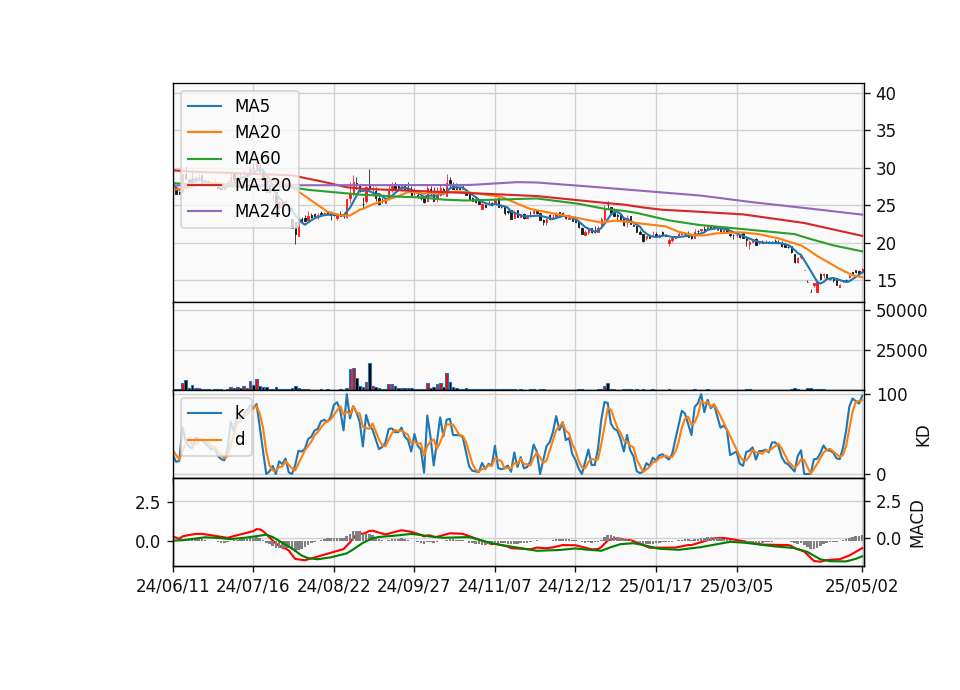Click the blue MA5 line sample in legend
The image size is (960, 690).
pyautogui.click(x=204, y=106)
